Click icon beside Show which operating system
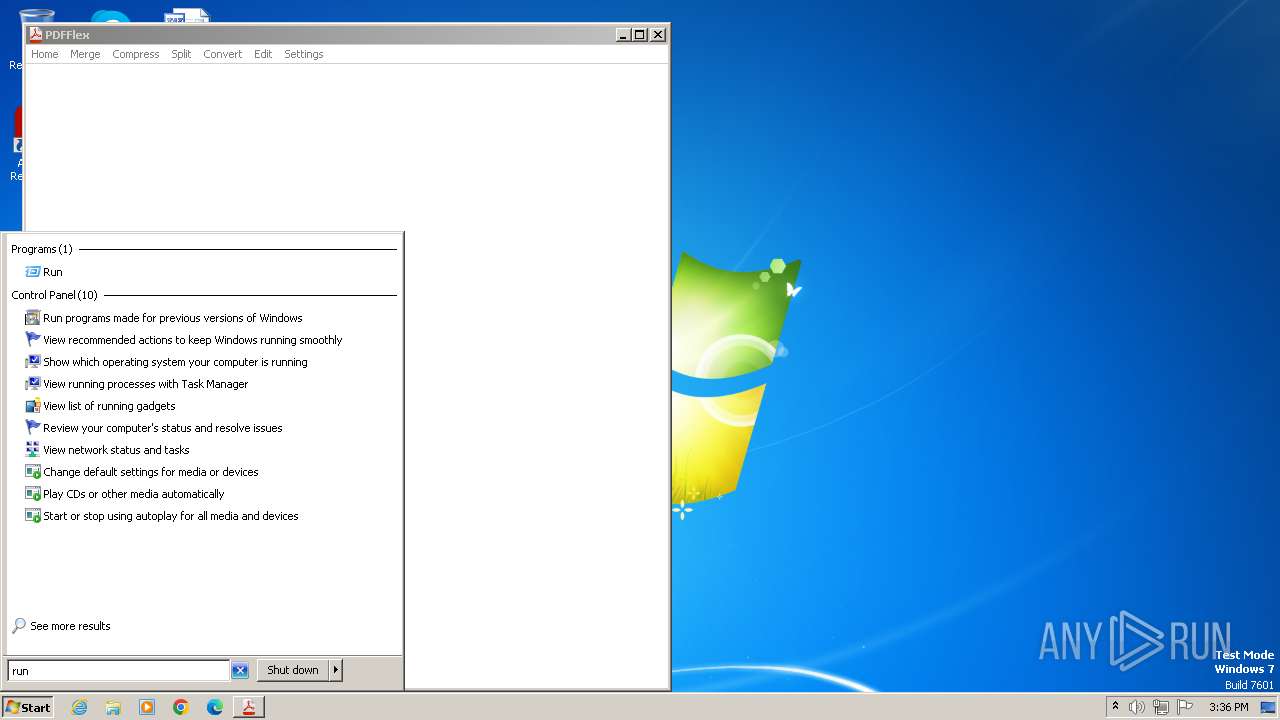 (x=32, y=362)
